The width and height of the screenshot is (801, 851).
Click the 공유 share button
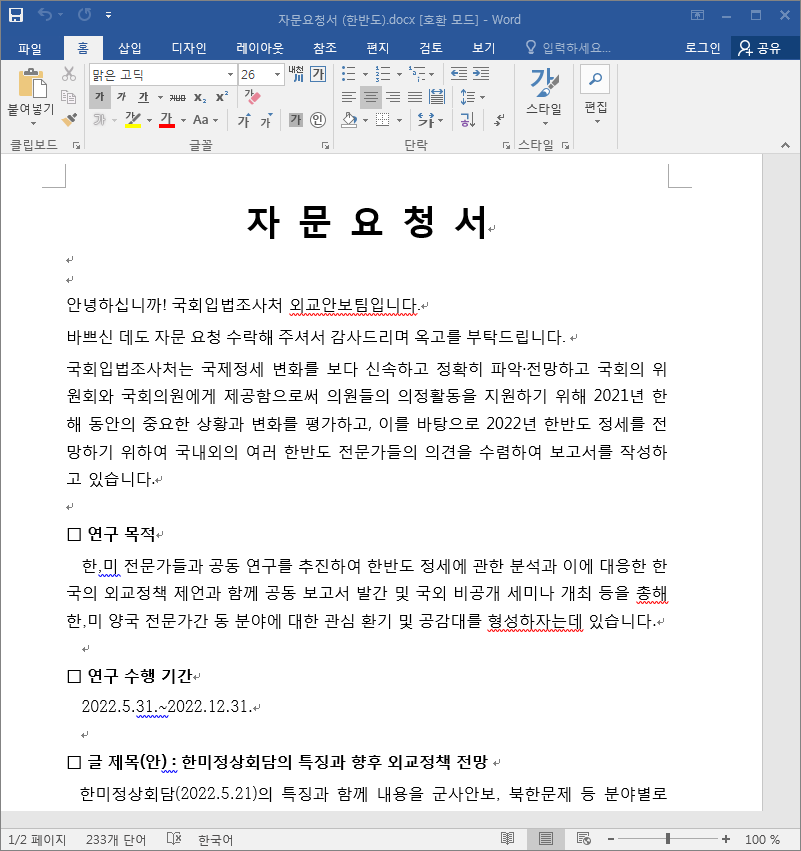[760, 48]
